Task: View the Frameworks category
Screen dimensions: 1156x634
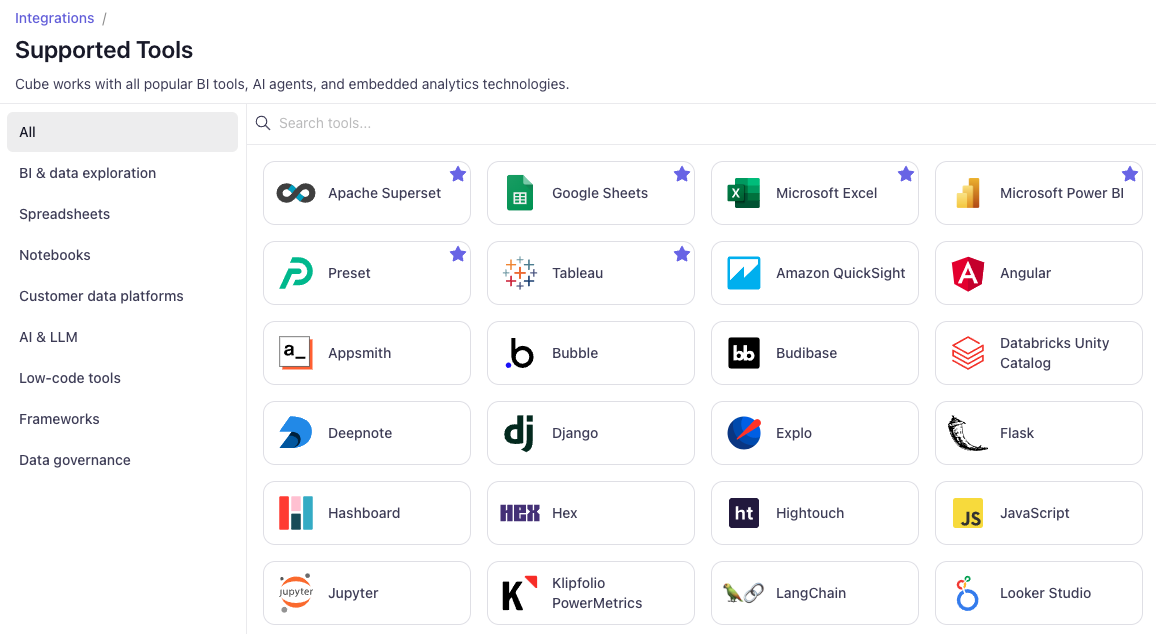Action: [x=122, y=419]
